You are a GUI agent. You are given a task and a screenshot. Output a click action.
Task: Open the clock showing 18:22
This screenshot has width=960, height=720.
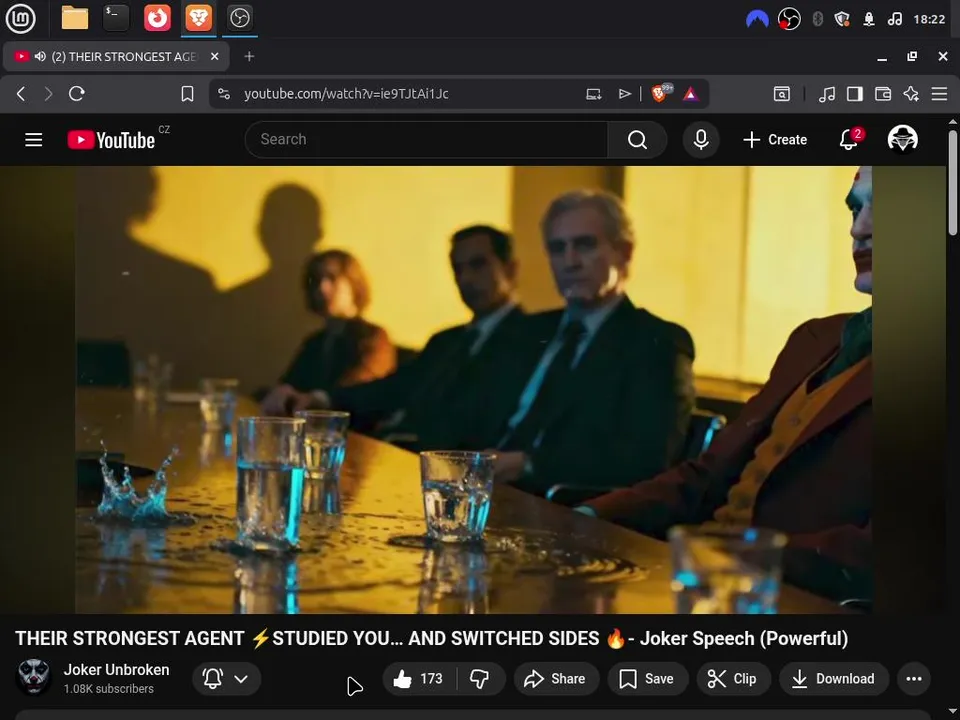(929, 20)
